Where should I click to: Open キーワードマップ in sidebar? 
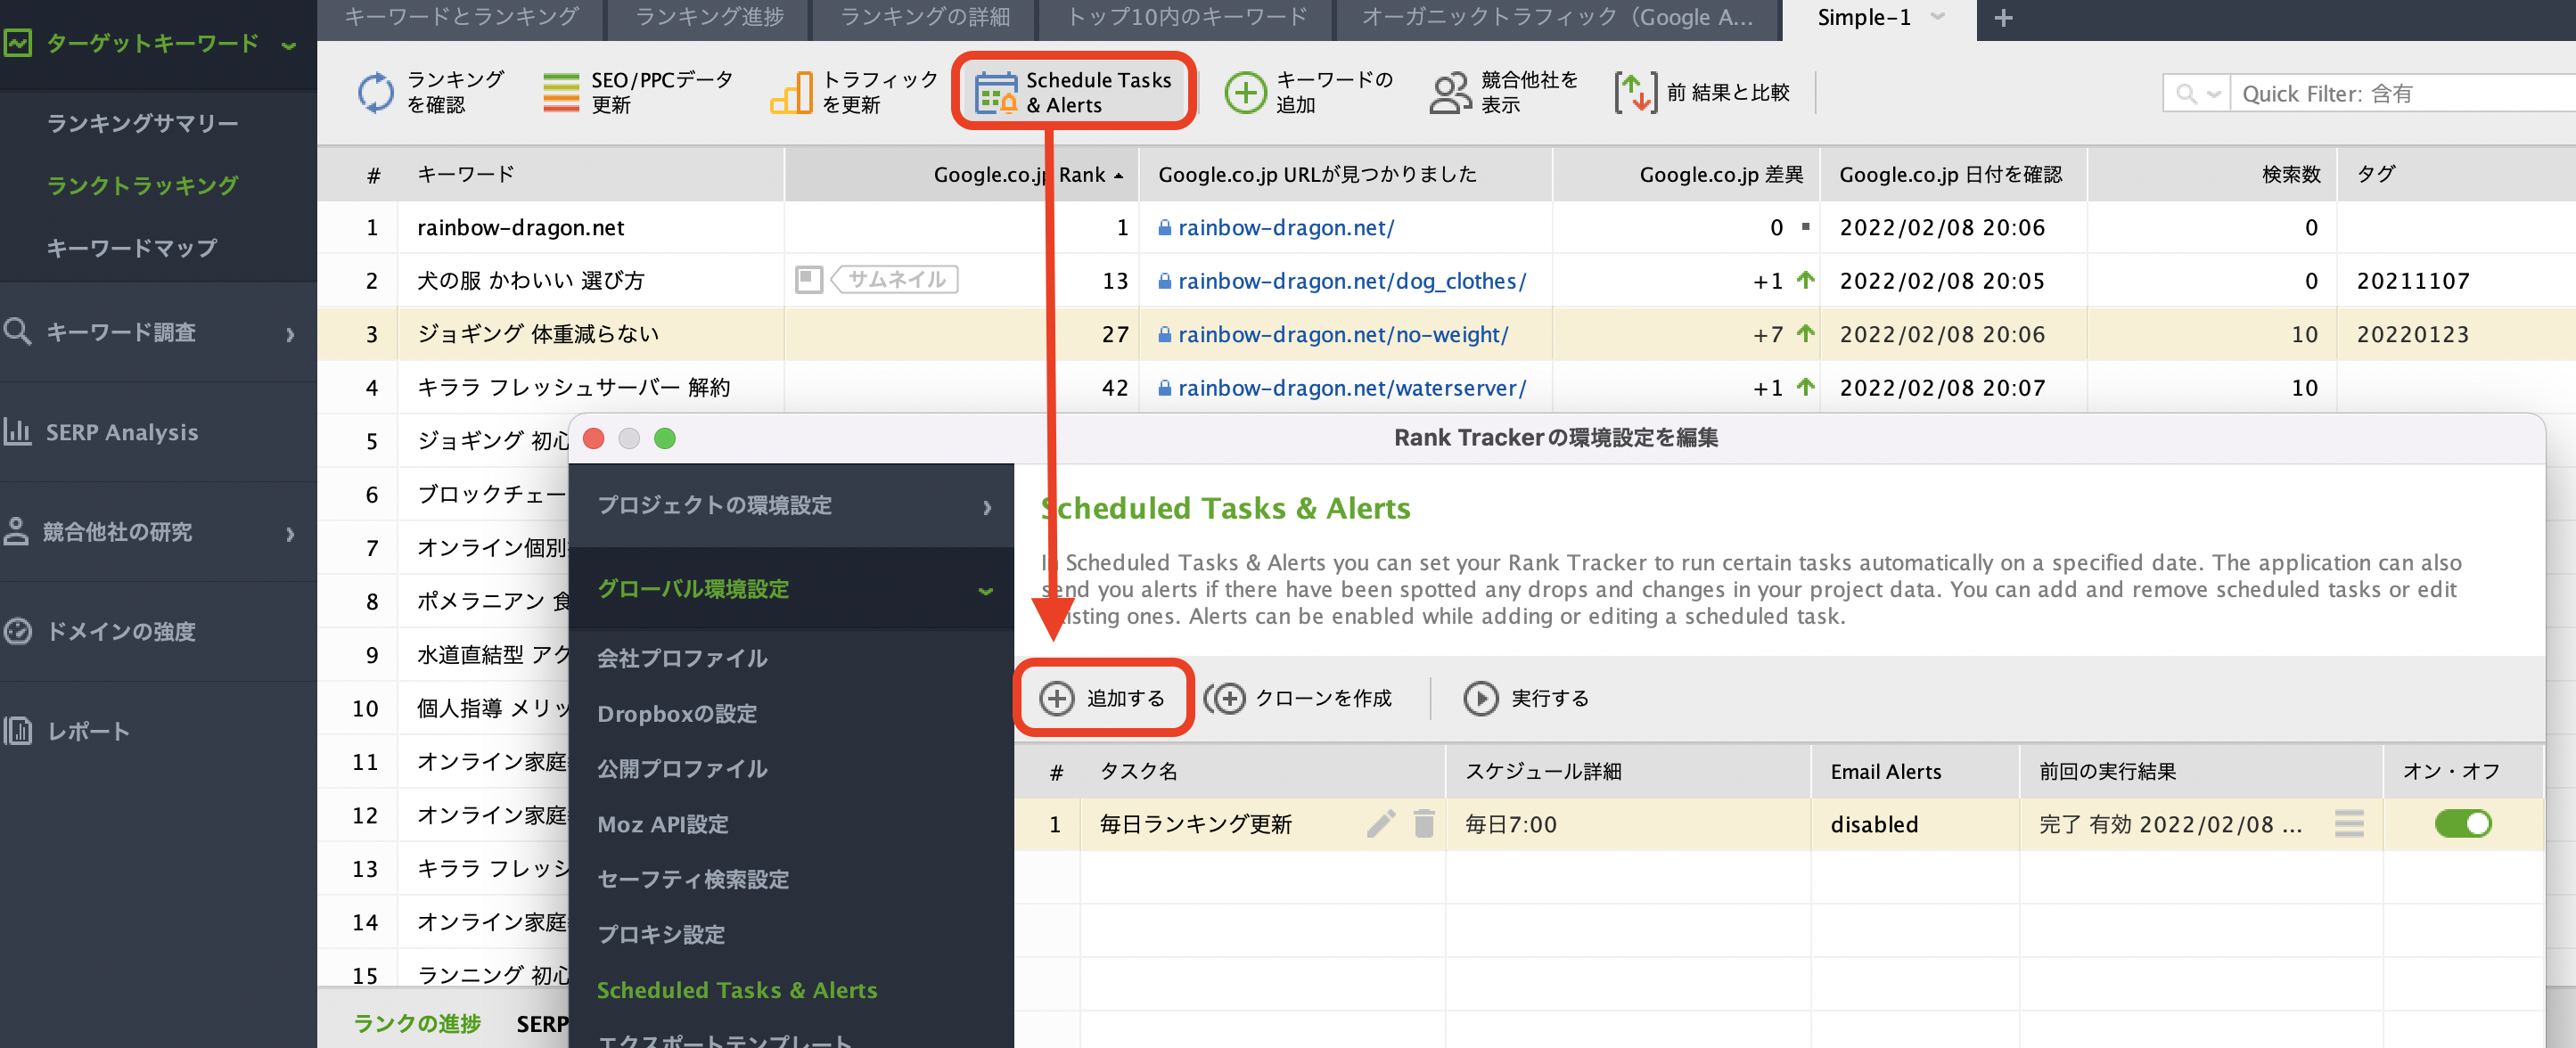coord(132,248)
